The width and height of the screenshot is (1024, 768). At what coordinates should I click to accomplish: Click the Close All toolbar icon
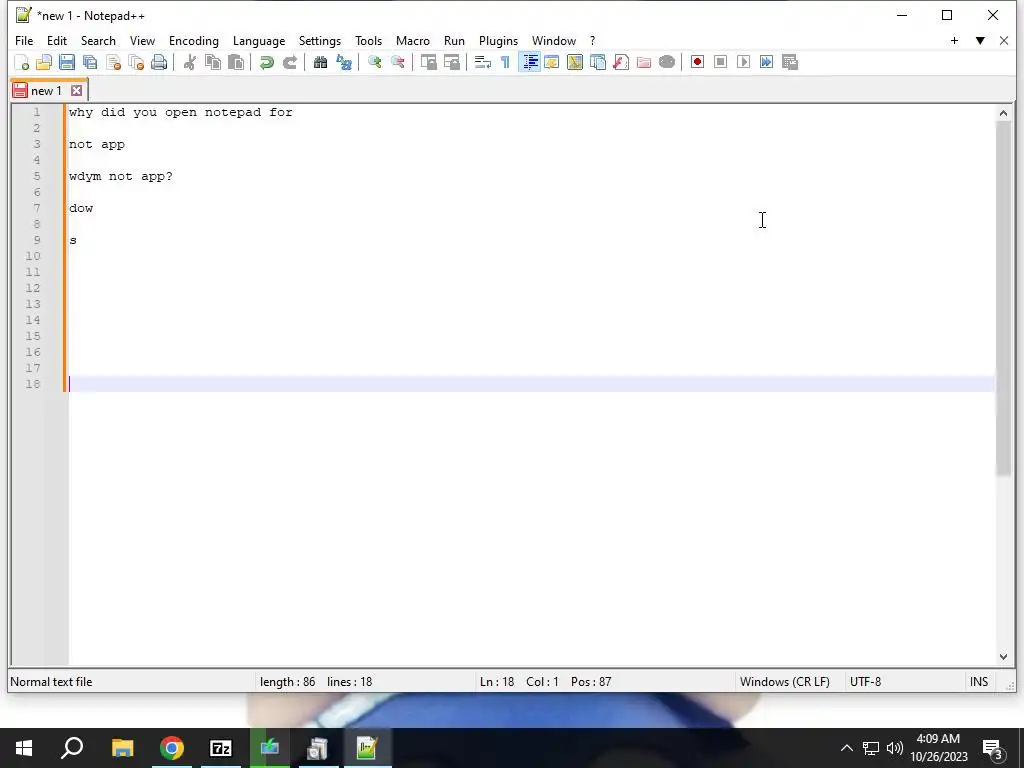tap(136, 62)
